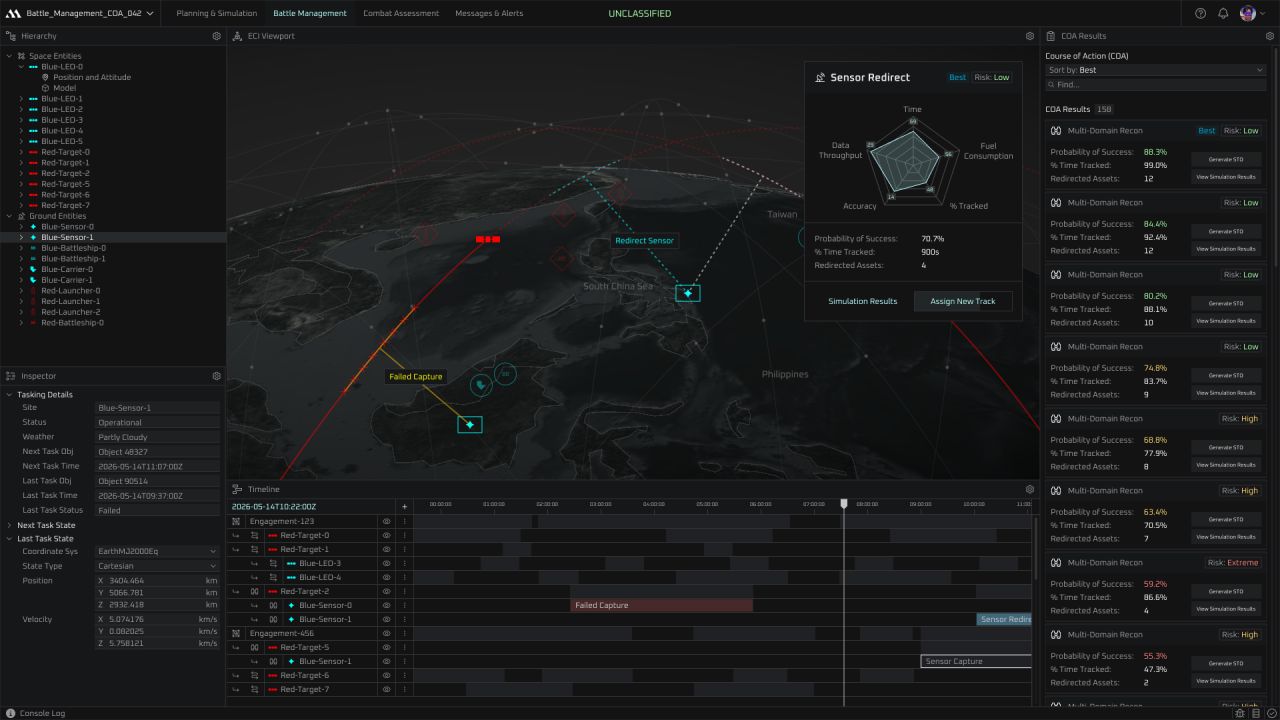
Task: Open the Combat Assessment tab
Action: [401, 13]
